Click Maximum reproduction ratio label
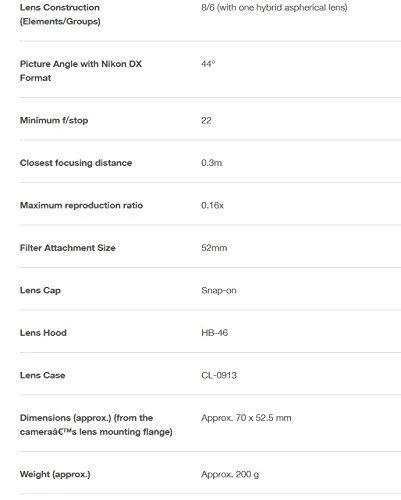Viewport: 401px width, 500px height. coord(81,205)
